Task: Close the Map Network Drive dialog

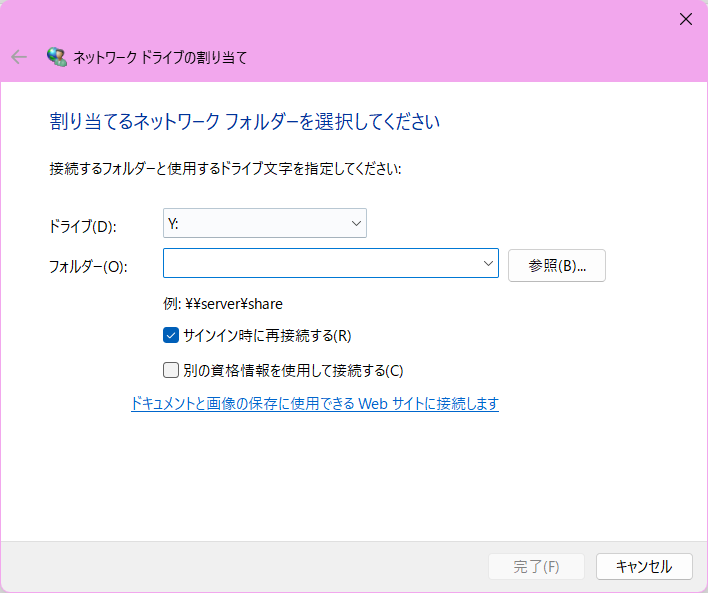Action: point(686,19)
